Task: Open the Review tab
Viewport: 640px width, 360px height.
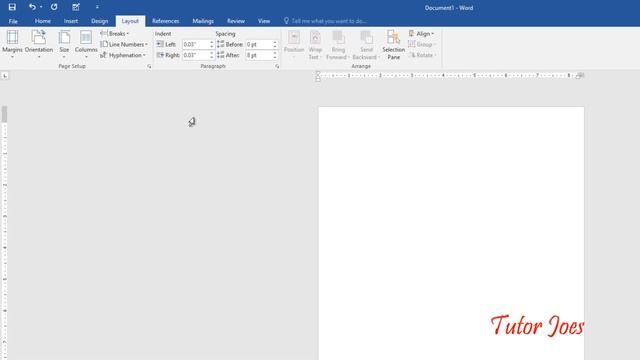Action: click(236, 21)
